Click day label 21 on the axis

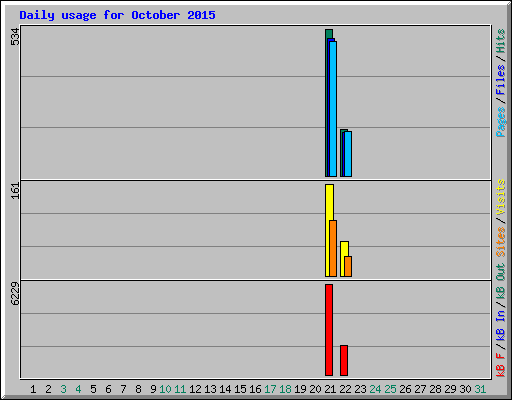pos(330,389)
